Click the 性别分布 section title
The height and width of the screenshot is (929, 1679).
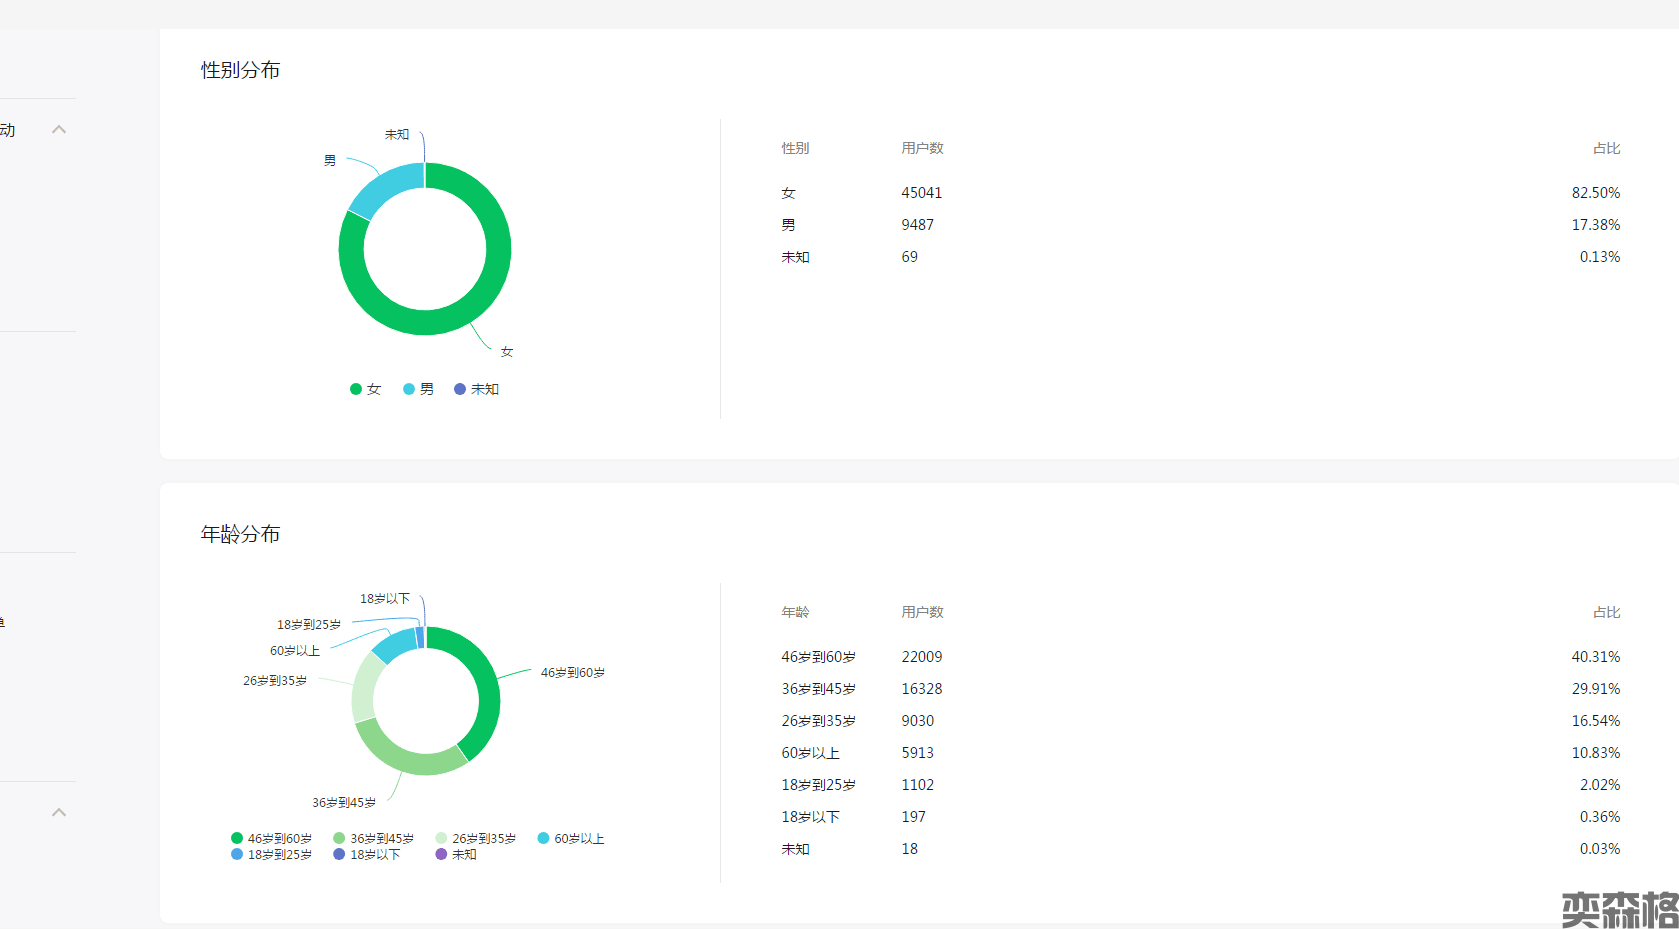point(240,70)
